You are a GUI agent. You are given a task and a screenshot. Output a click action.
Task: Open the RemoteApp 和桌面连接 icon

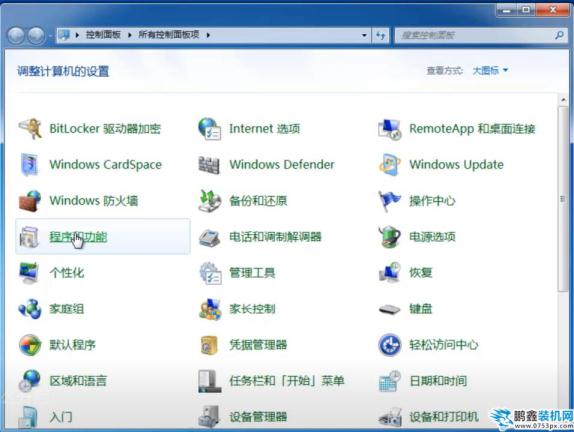click(390, 129)
